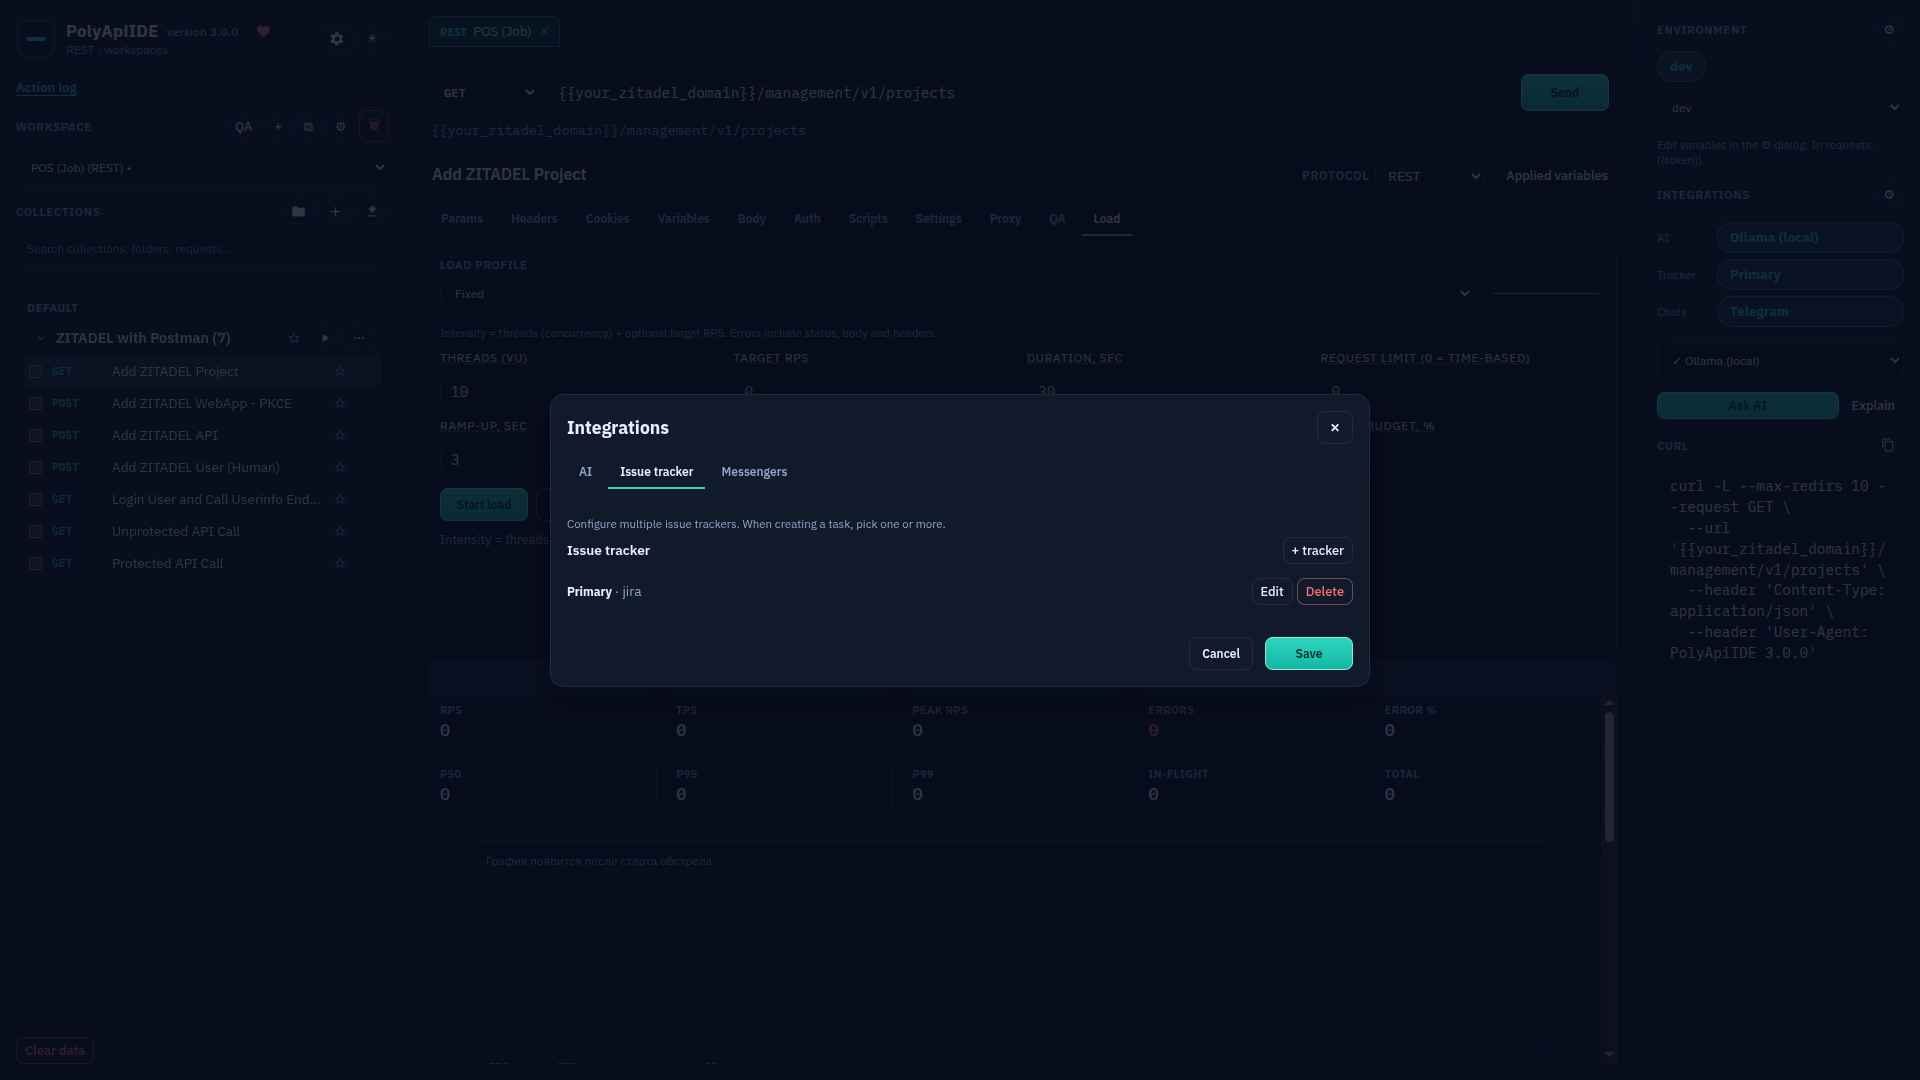Open Applied variables
The image size is (1920, 1080).
(x=1557, y=176)
